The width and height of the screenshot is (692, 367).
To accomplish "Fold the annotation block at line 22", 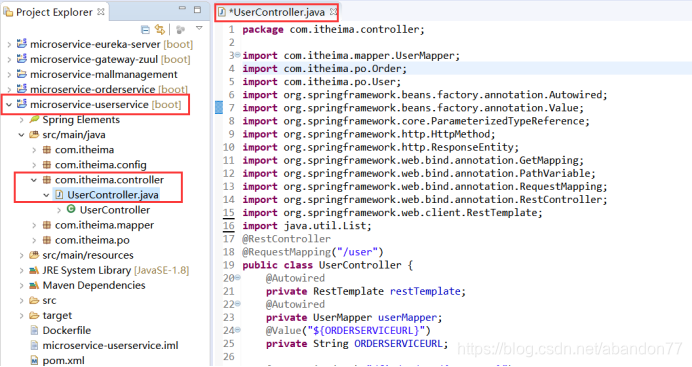I will click(238, 303).
